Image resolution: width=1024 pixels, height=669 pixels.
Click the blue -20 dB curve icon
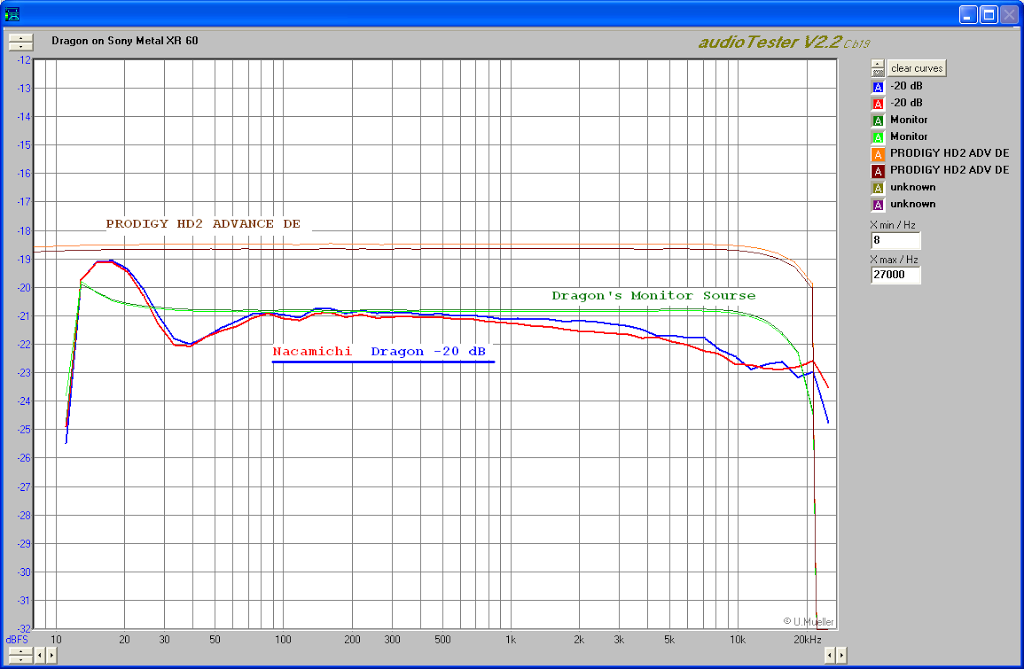click(x=878, y=87)
